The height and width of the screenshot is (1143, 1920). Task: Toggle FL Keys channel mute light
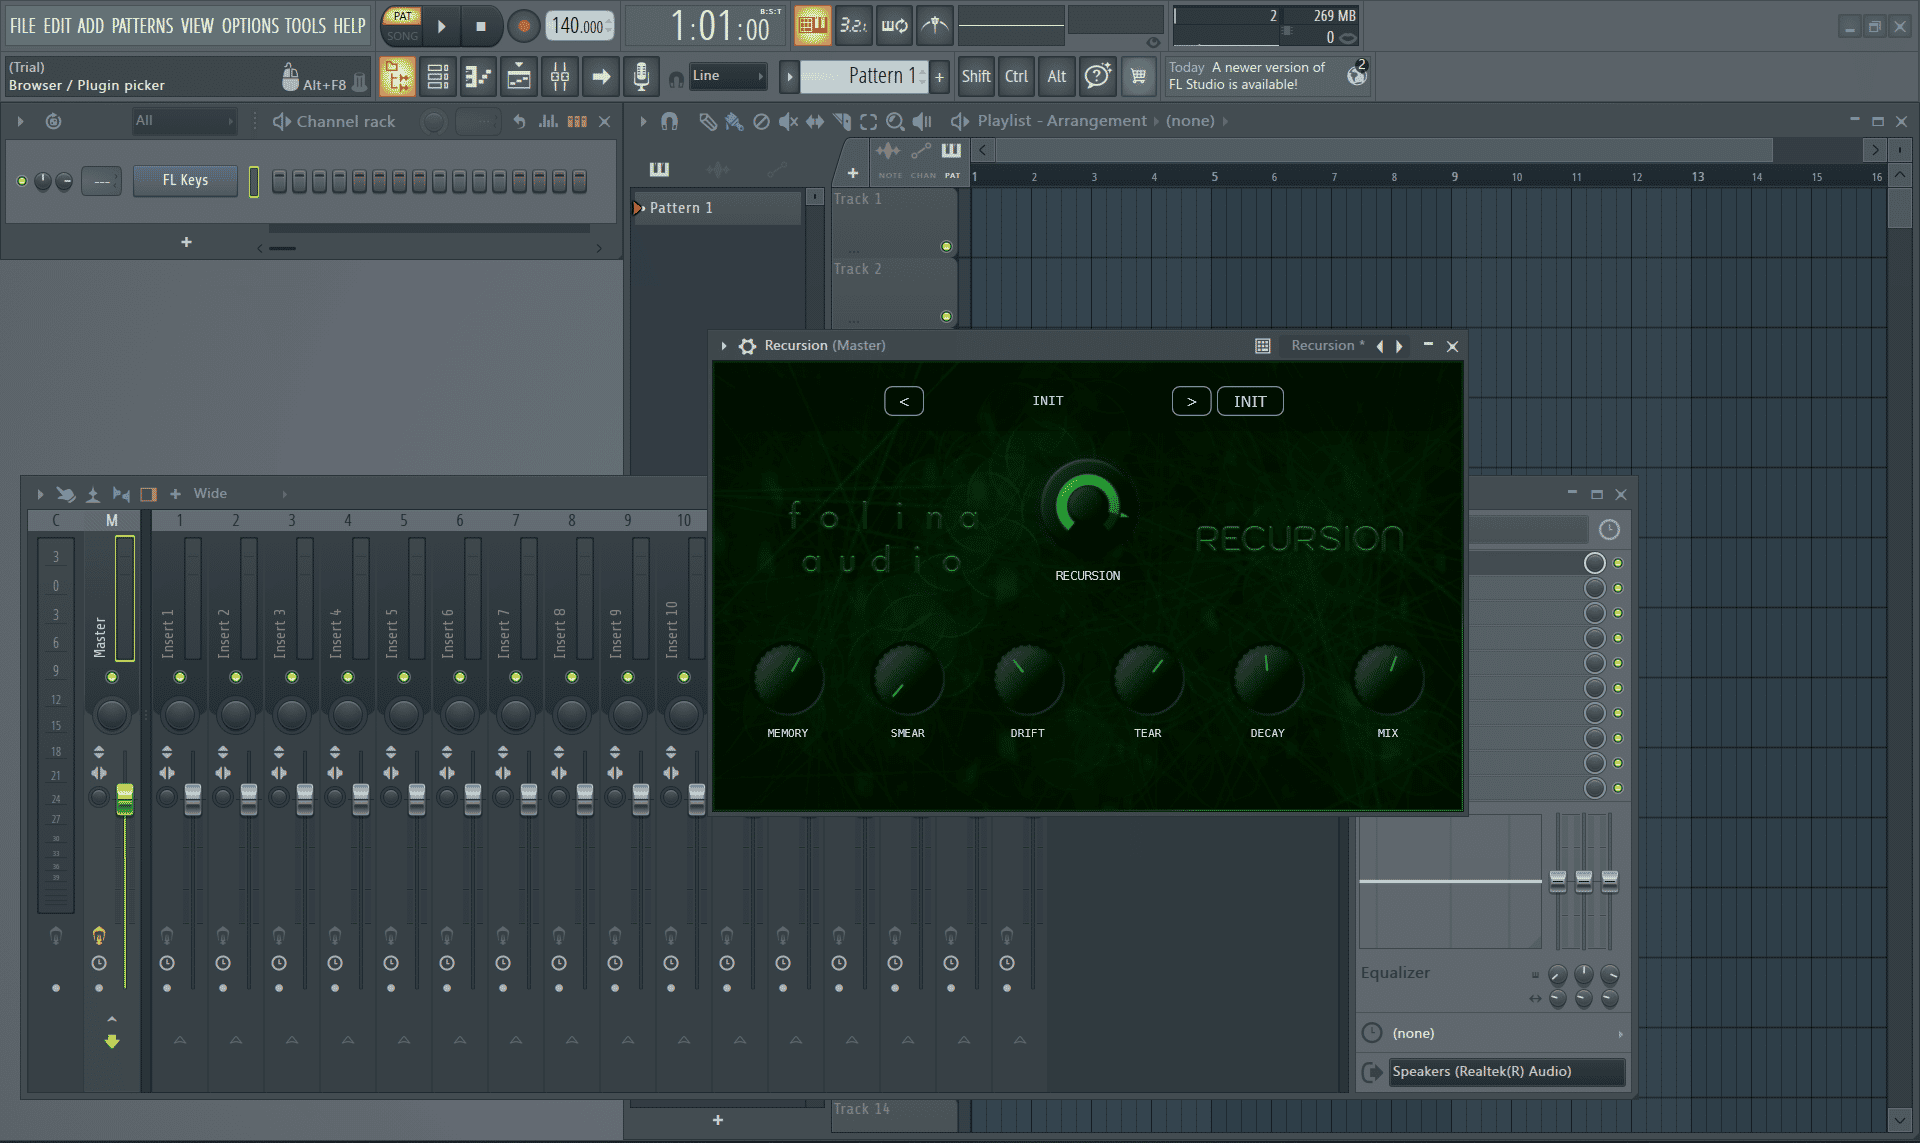[22, 181]
